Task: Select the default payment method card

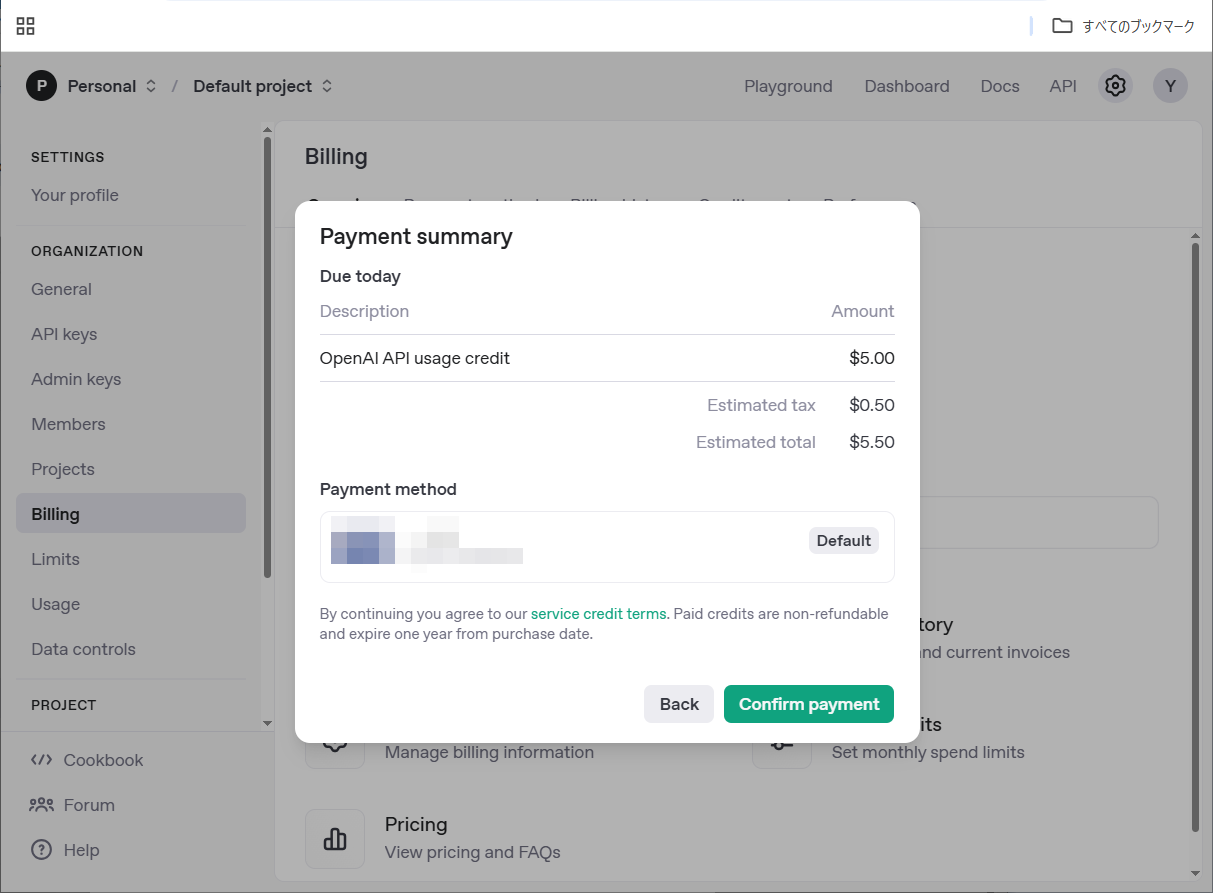Action: click(607, 547)
